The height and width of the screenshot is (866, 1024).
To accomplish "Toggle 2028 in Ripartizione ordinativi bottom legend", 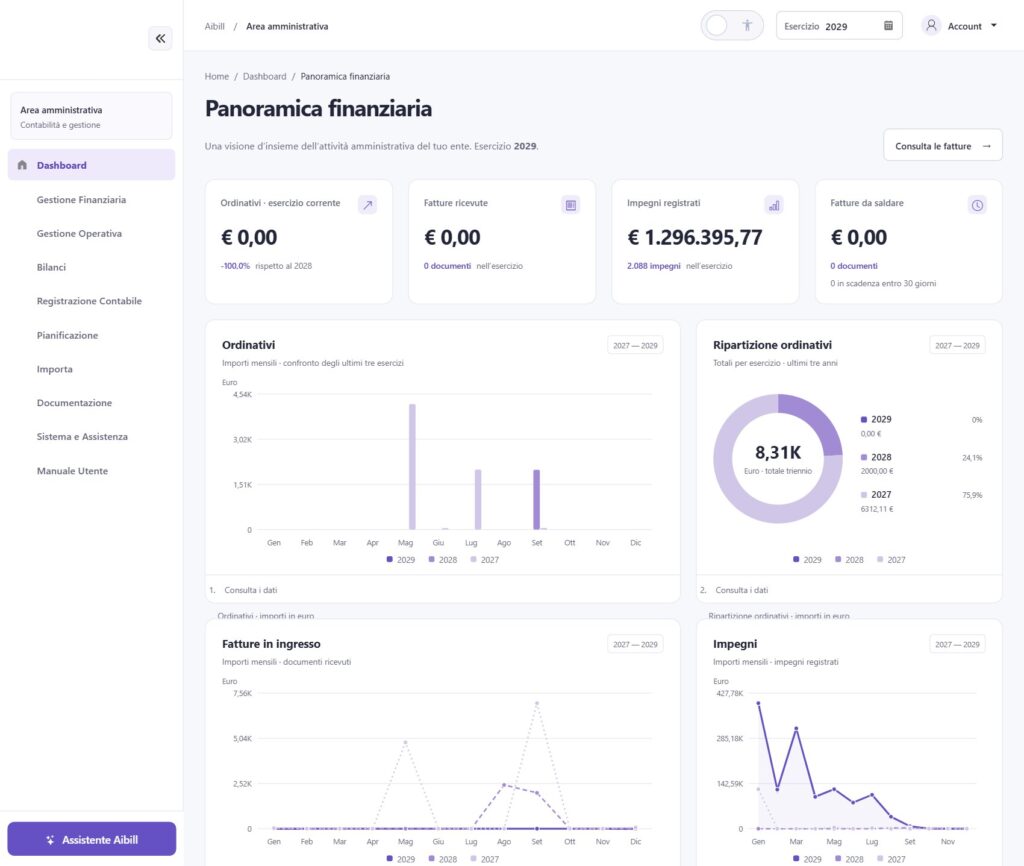I will pos(849,560).
